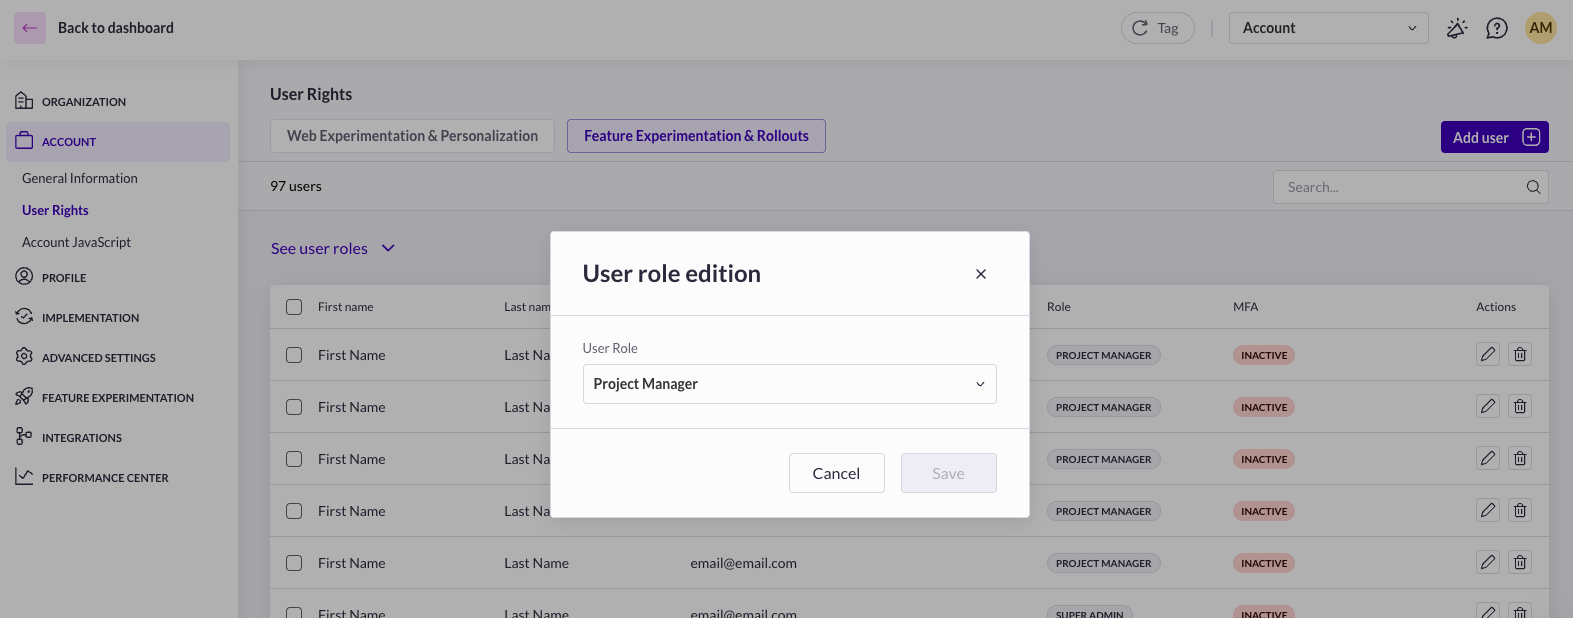Open the notifications light icon
The width and height of the screenshot is (1573, 618).
(1456, 28)
